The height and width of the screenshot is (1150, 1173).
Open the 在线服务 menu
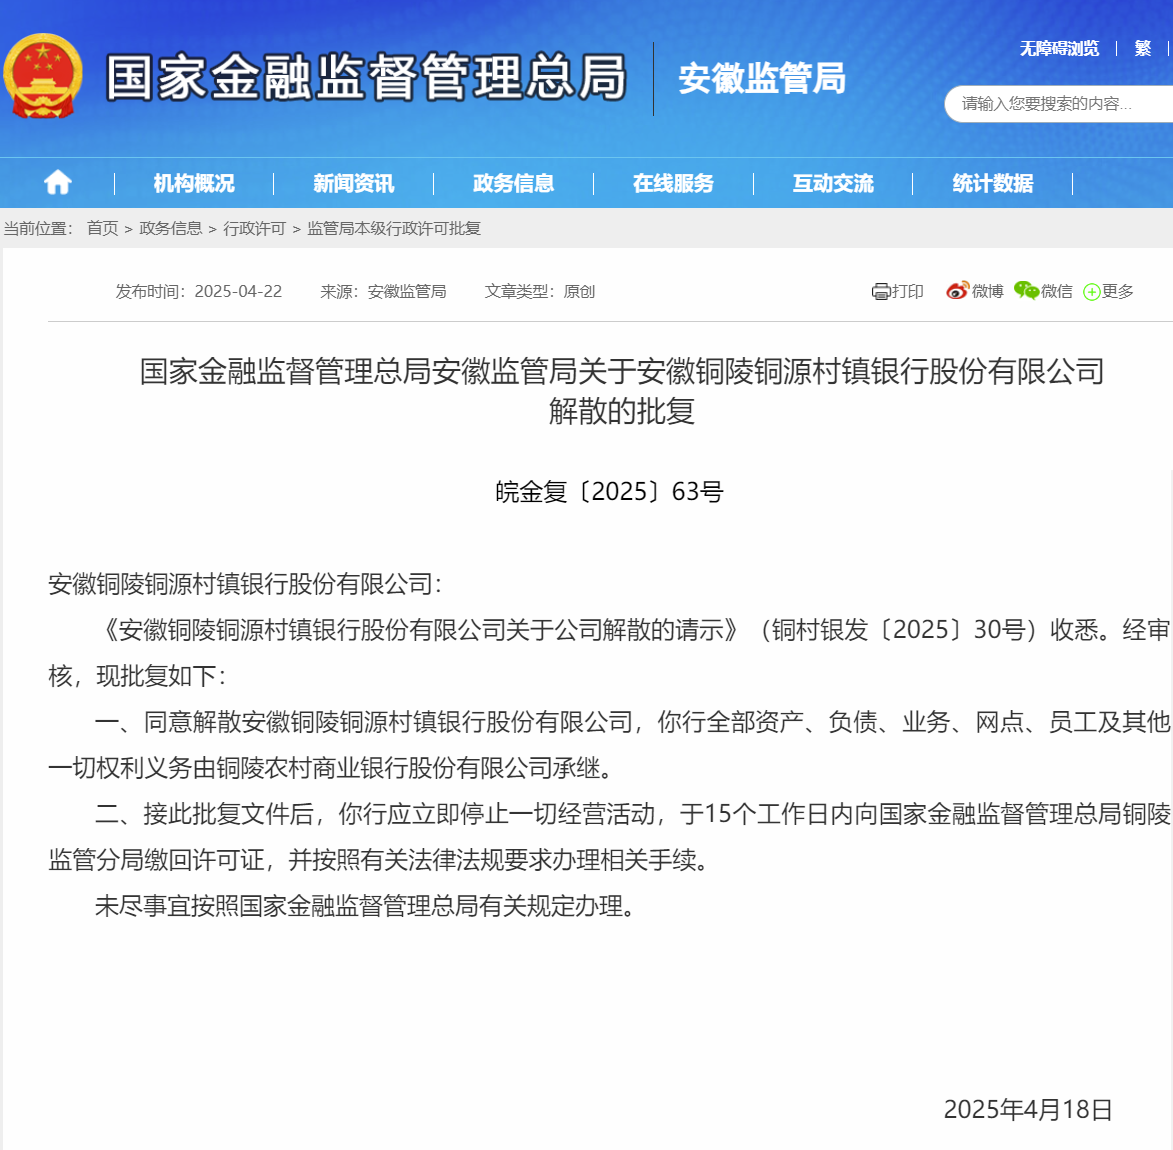pos(673,183)
